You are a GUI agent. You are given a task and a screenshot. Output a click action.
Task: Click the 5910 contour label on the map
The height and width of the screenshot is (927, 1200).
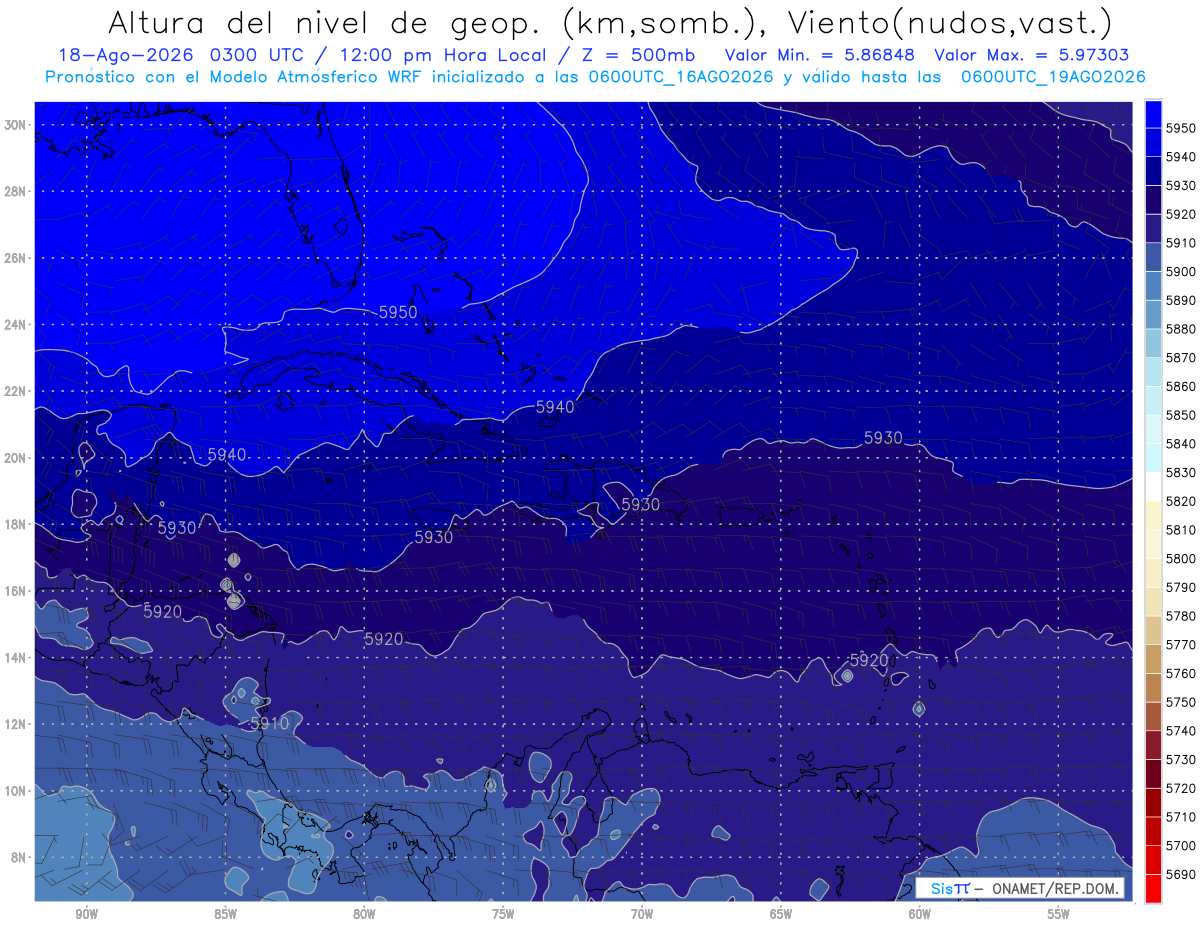269,722
